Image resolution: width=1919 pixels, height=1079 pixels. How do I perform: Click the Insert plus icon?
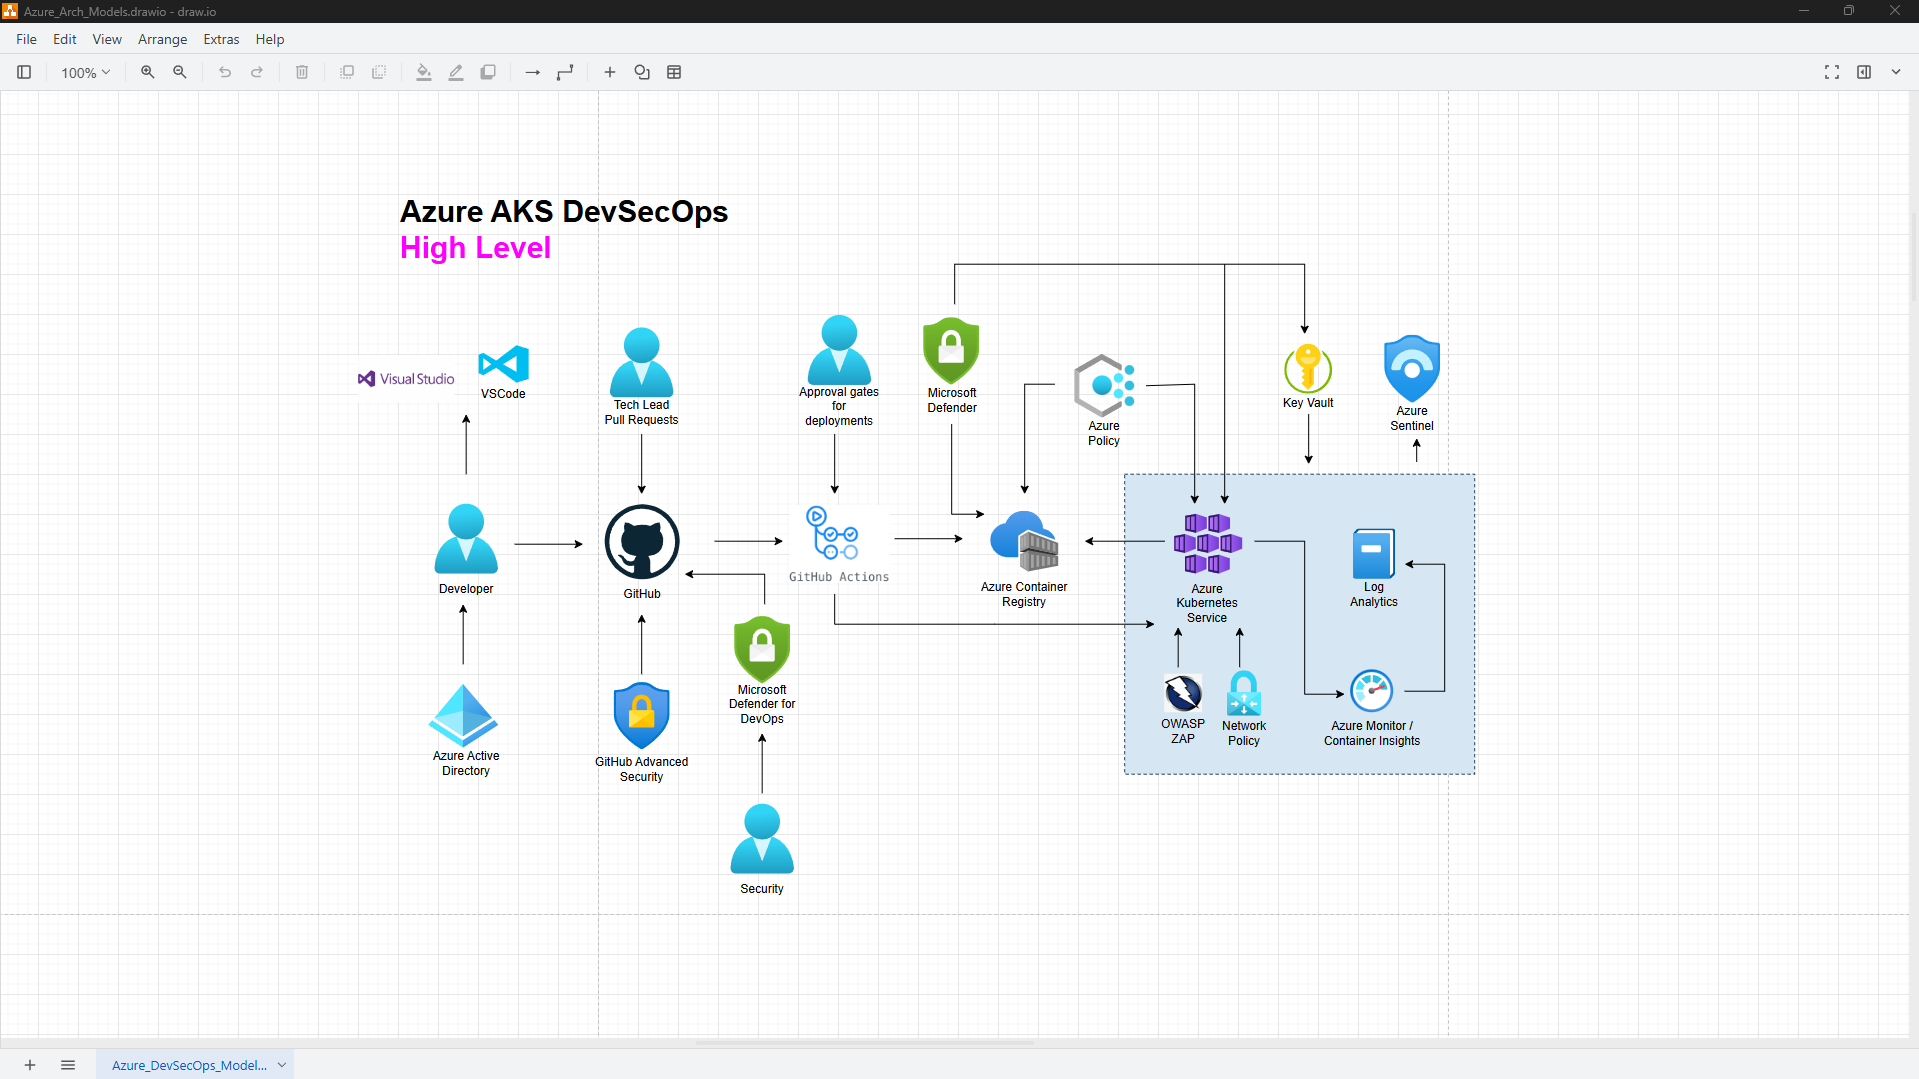point(610,72)
